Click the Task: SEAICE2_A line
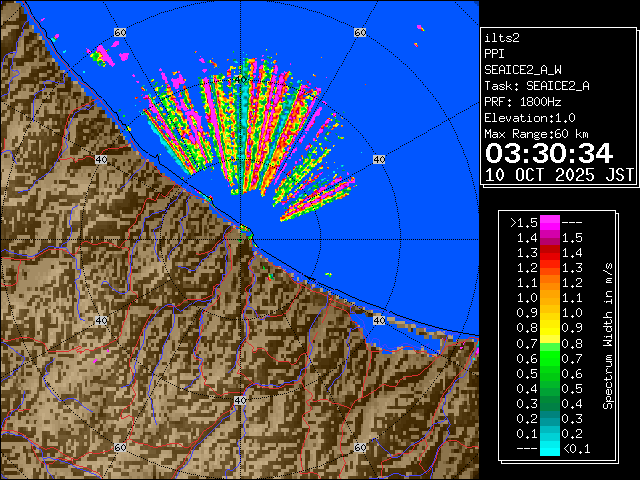640x480 pixels. click(x=536, y=86)
